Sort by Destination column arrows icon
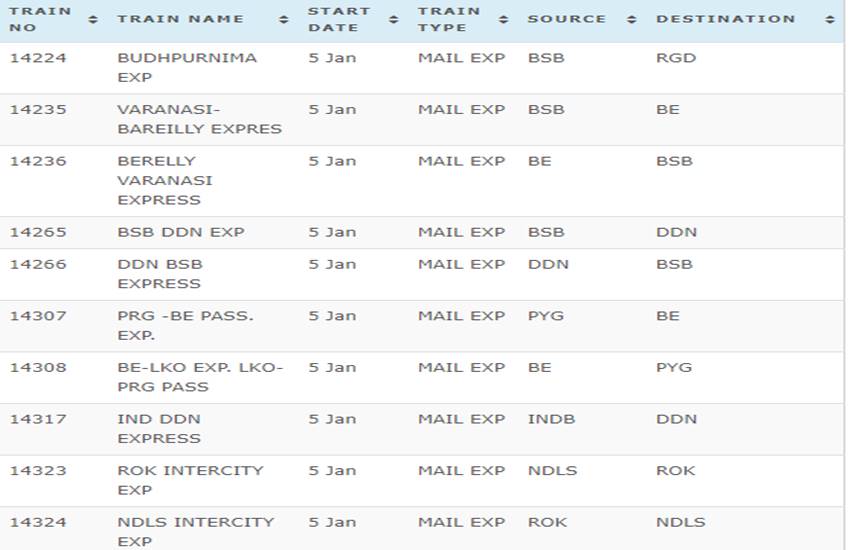This screenshot has width=850, height=550. click(x=830, y=20)
